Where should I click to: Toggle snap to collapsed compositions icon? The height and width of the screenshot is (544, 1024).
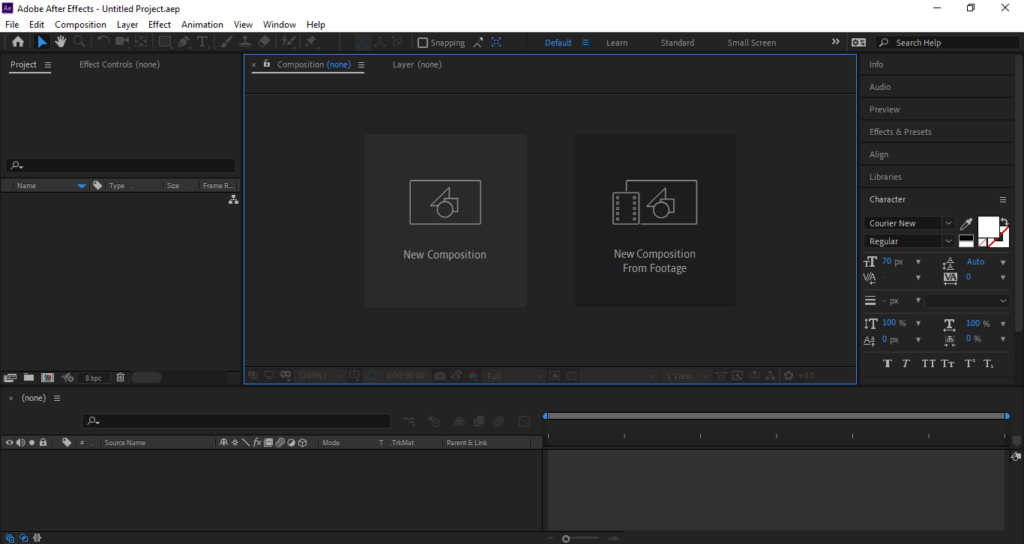pos(496,42)
